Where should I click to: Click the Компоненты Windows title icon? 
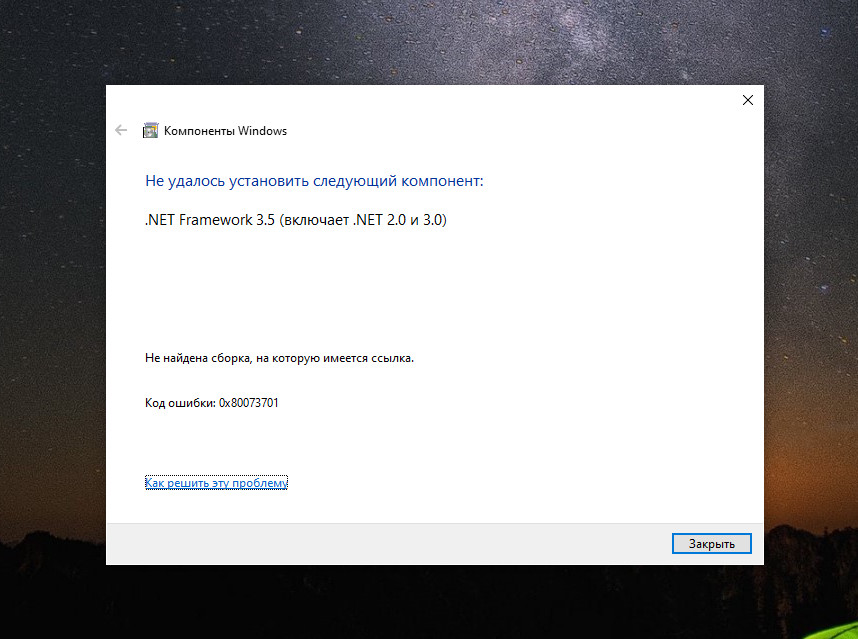click(150, 131)
